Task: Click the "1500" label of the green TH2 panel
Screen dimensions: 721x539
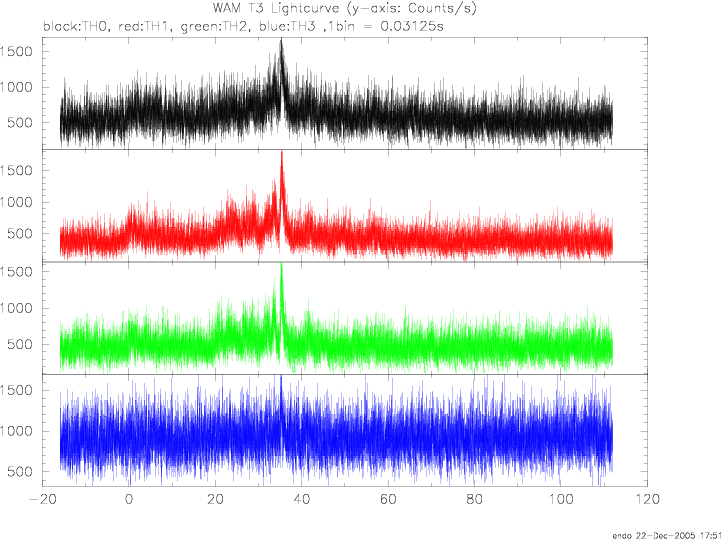Action: coord(17,272)
